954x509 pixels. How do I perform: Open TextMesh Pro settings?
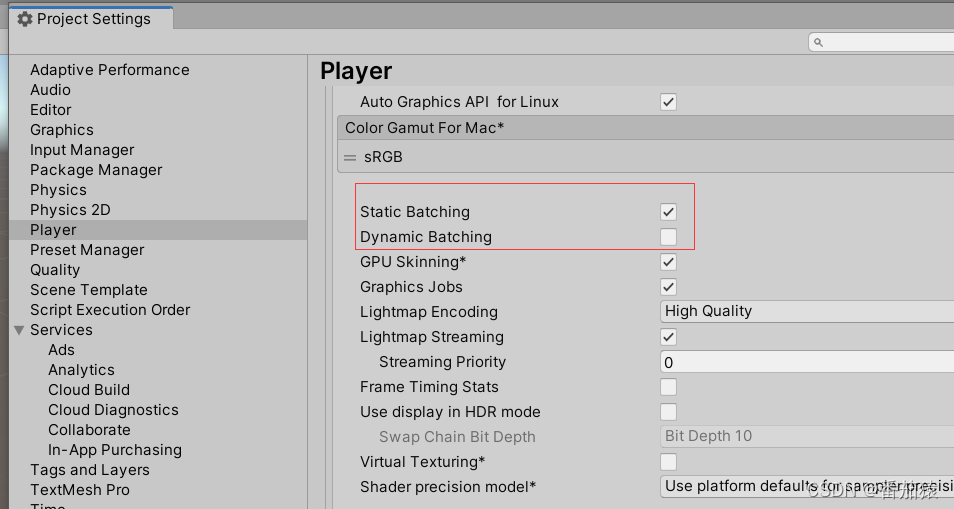pyautogui.click(x=80, y=490)
